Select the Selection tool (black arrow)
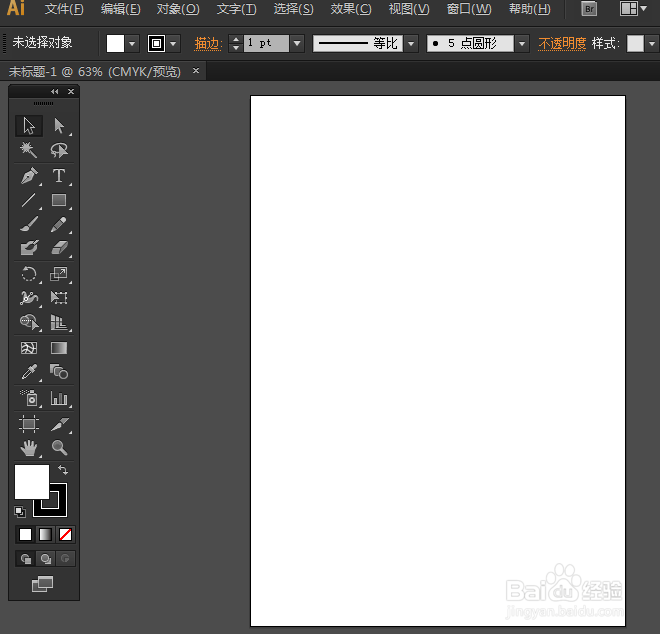 [x=29, y=126]
